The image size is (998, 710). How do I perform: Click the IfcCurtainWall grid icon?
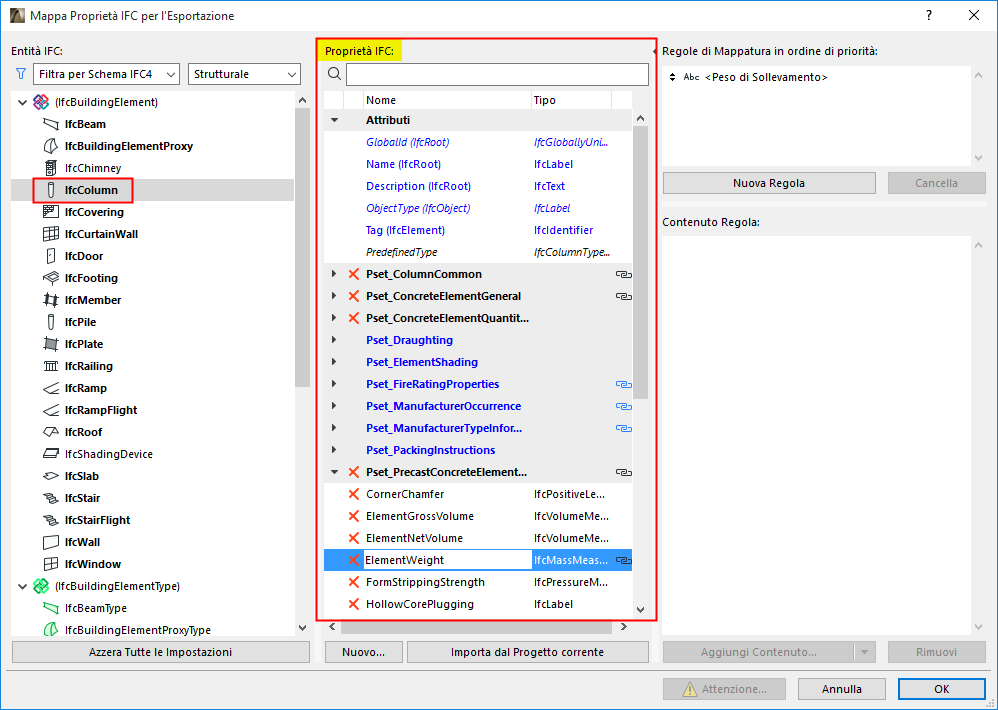[x=51, y=234]
